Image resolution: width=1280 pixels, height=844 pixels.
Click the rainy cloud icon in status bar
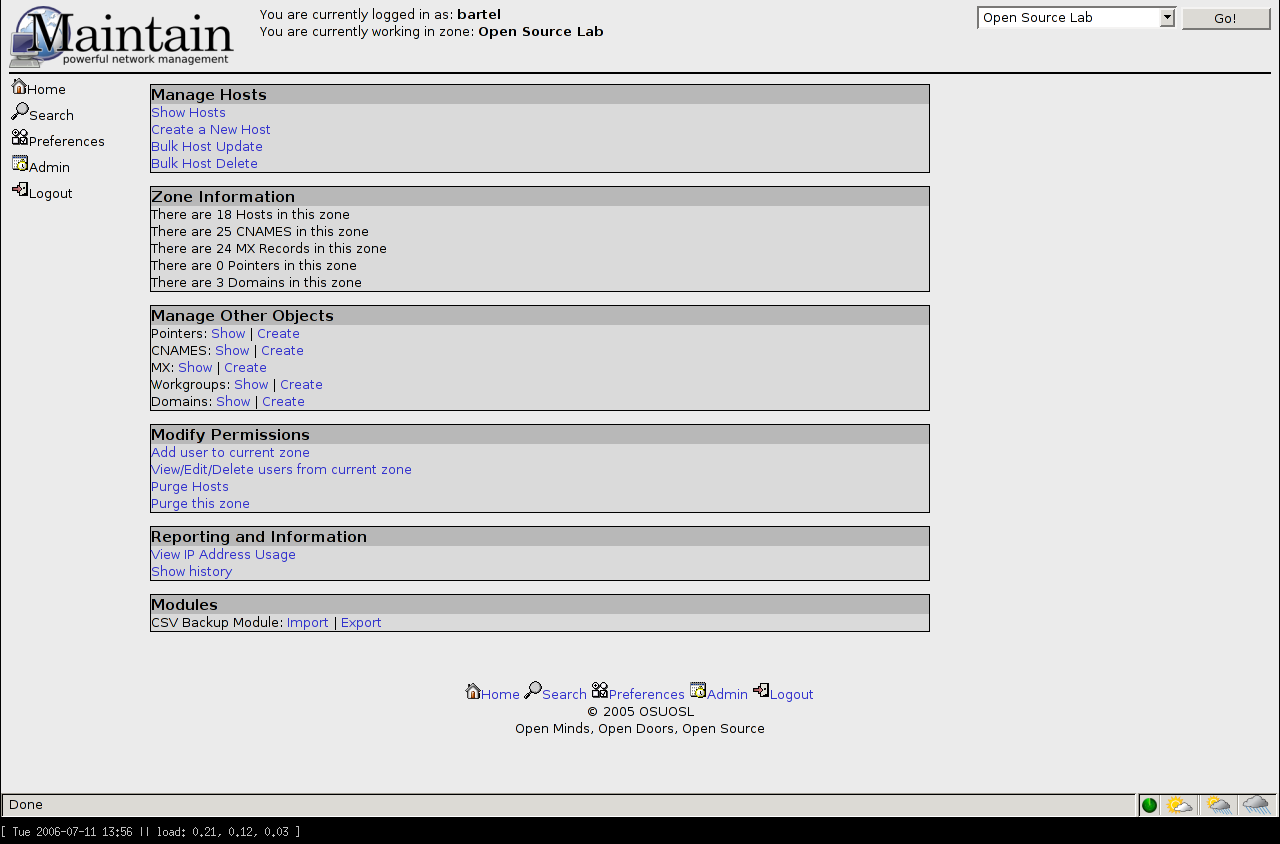1256,805
